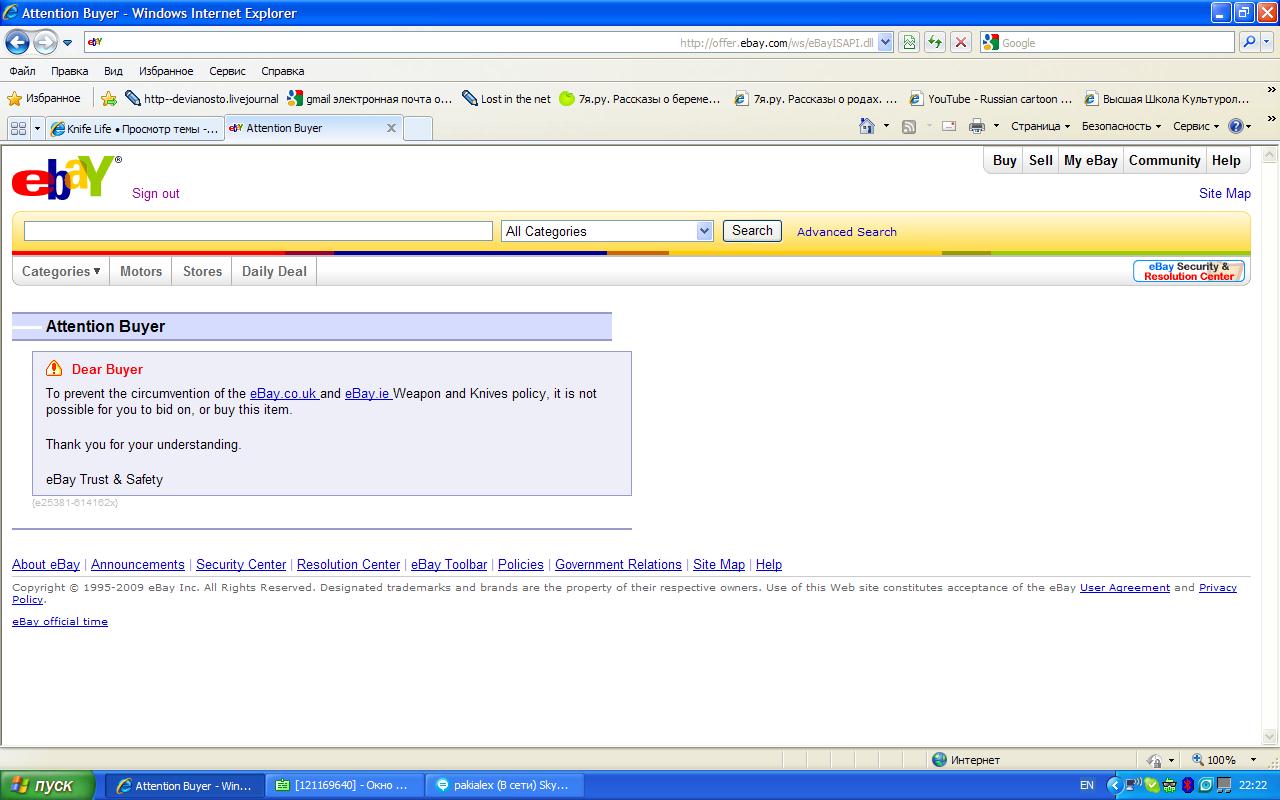Click the eBay search text field
The image size is (1280, 800).
[258, 231]
